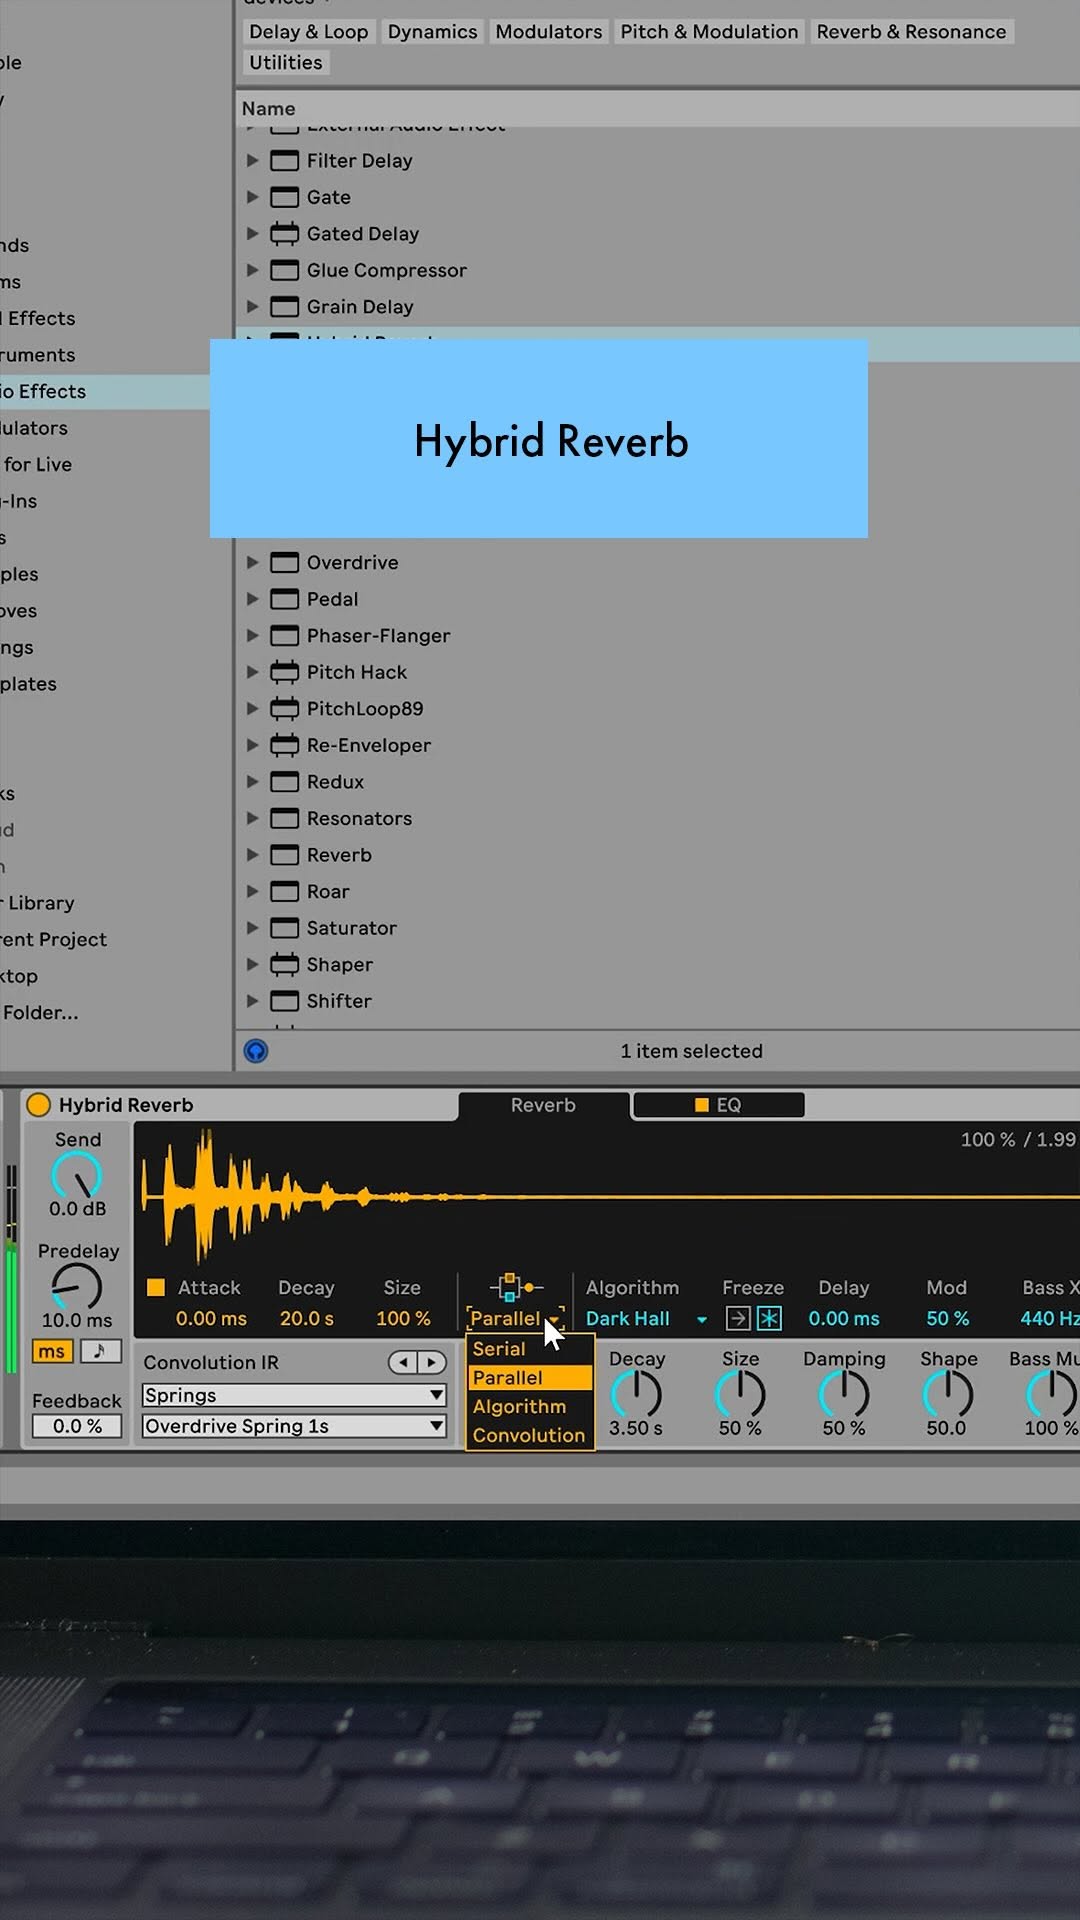The width and height of the screenshot is (1080, 1920).
Task: Adjust the Send knob
Action: (77, 1175)
